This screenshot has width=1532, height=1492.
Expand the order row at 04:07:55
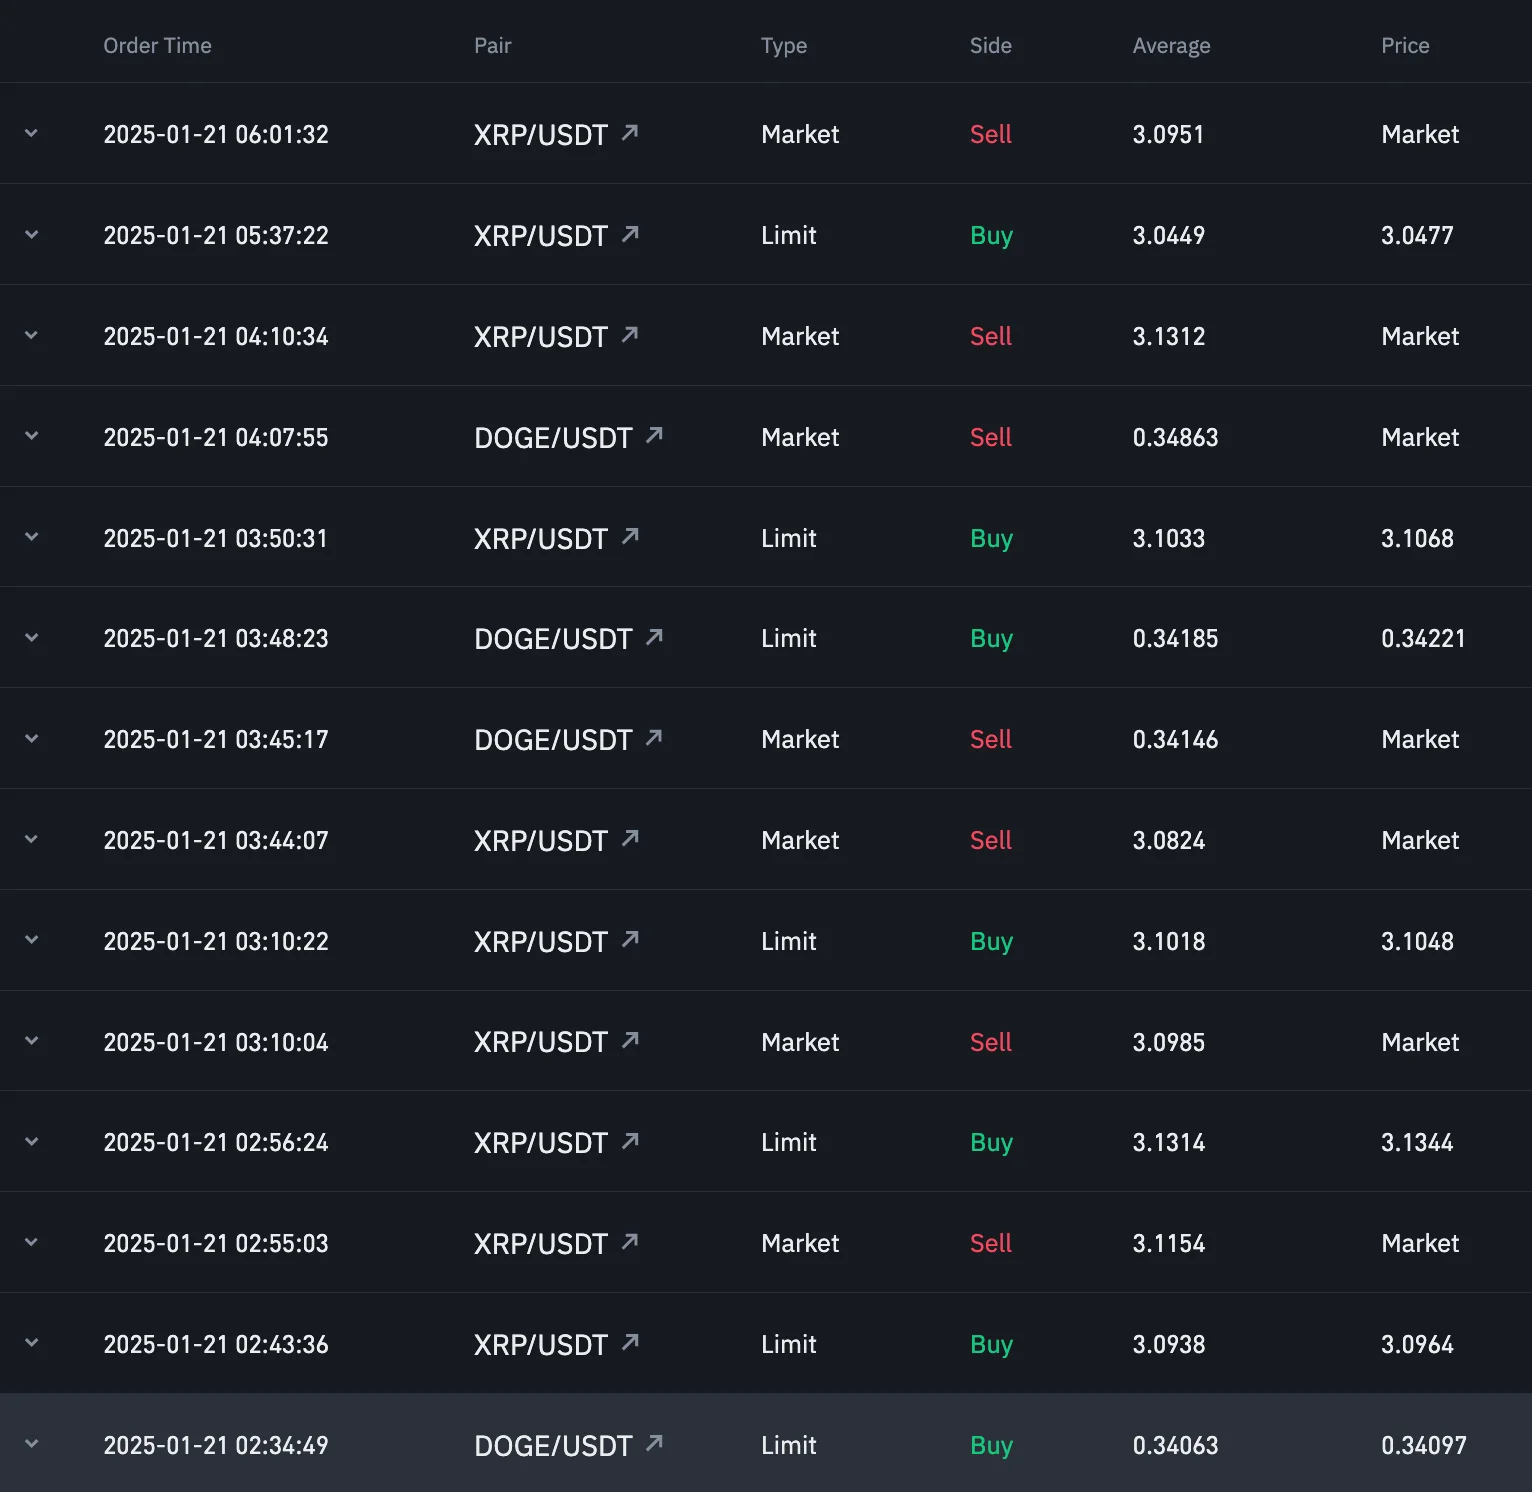point(31,436)
